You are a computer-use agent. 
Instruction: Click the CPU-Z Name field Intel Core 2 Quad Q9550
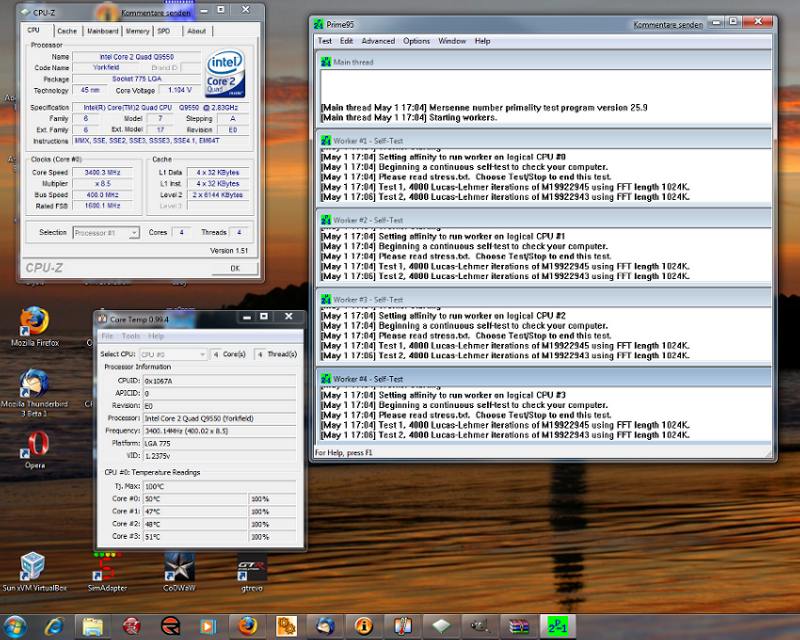[137, 57]
